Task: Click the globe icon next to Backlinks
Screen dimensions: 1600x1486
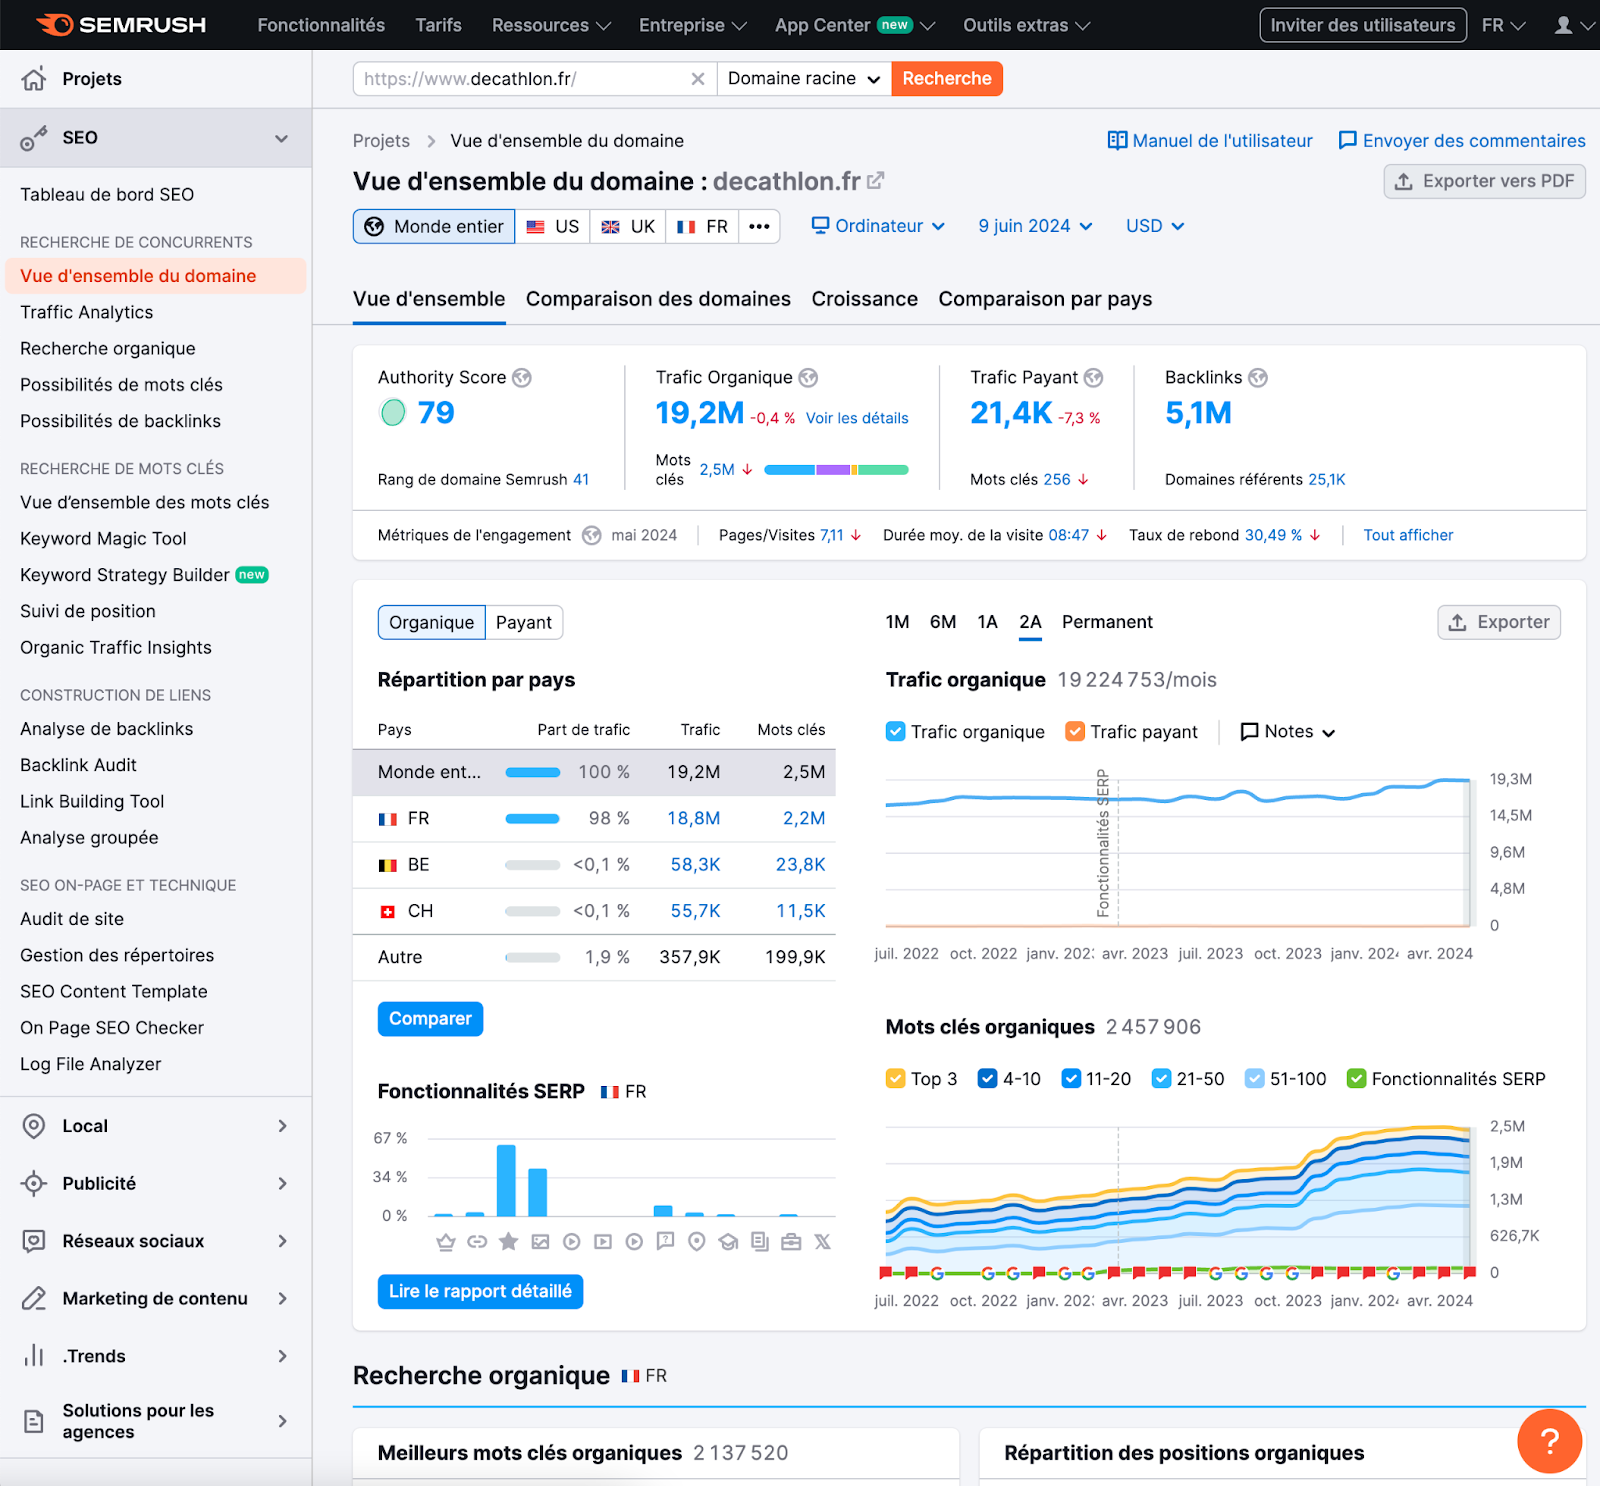Action: pyautogui.click(x=1258, y=378)
